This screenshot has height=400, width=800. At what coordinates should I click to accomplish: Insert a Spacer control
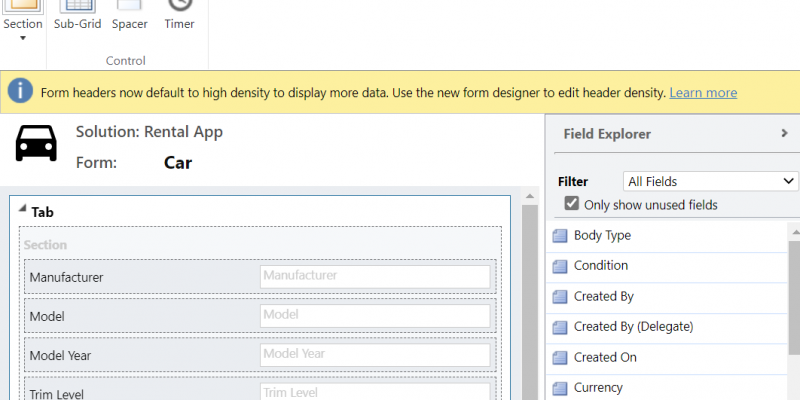[130, 15]
